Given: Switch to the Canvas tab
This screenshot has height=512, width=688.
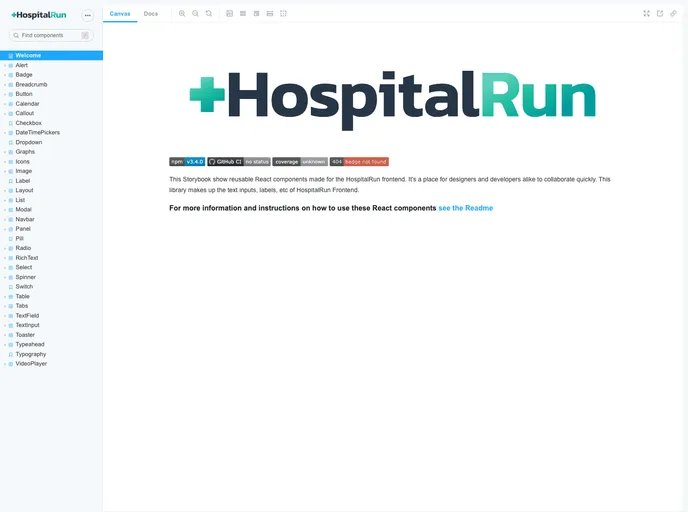Looking at the screenshot, I should pyautogui.click(x=120, y=14).
